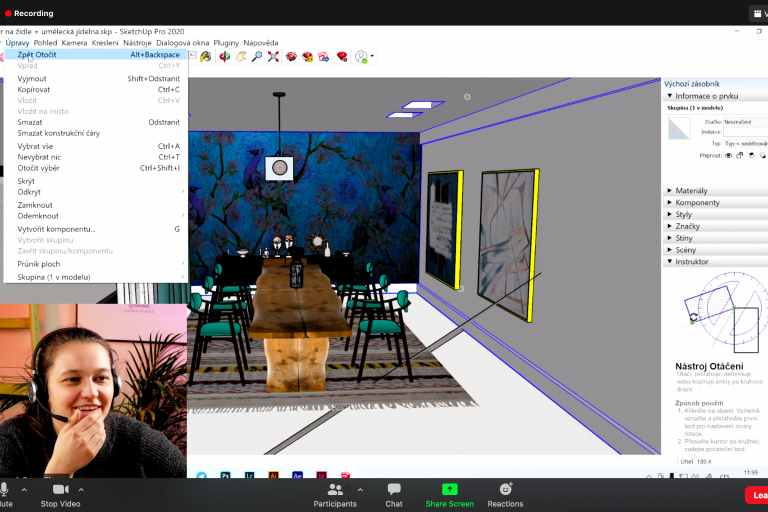768x512 pixels.
Task: Toggle the eye hidden toggle in entity info
Action: (728, 156)
